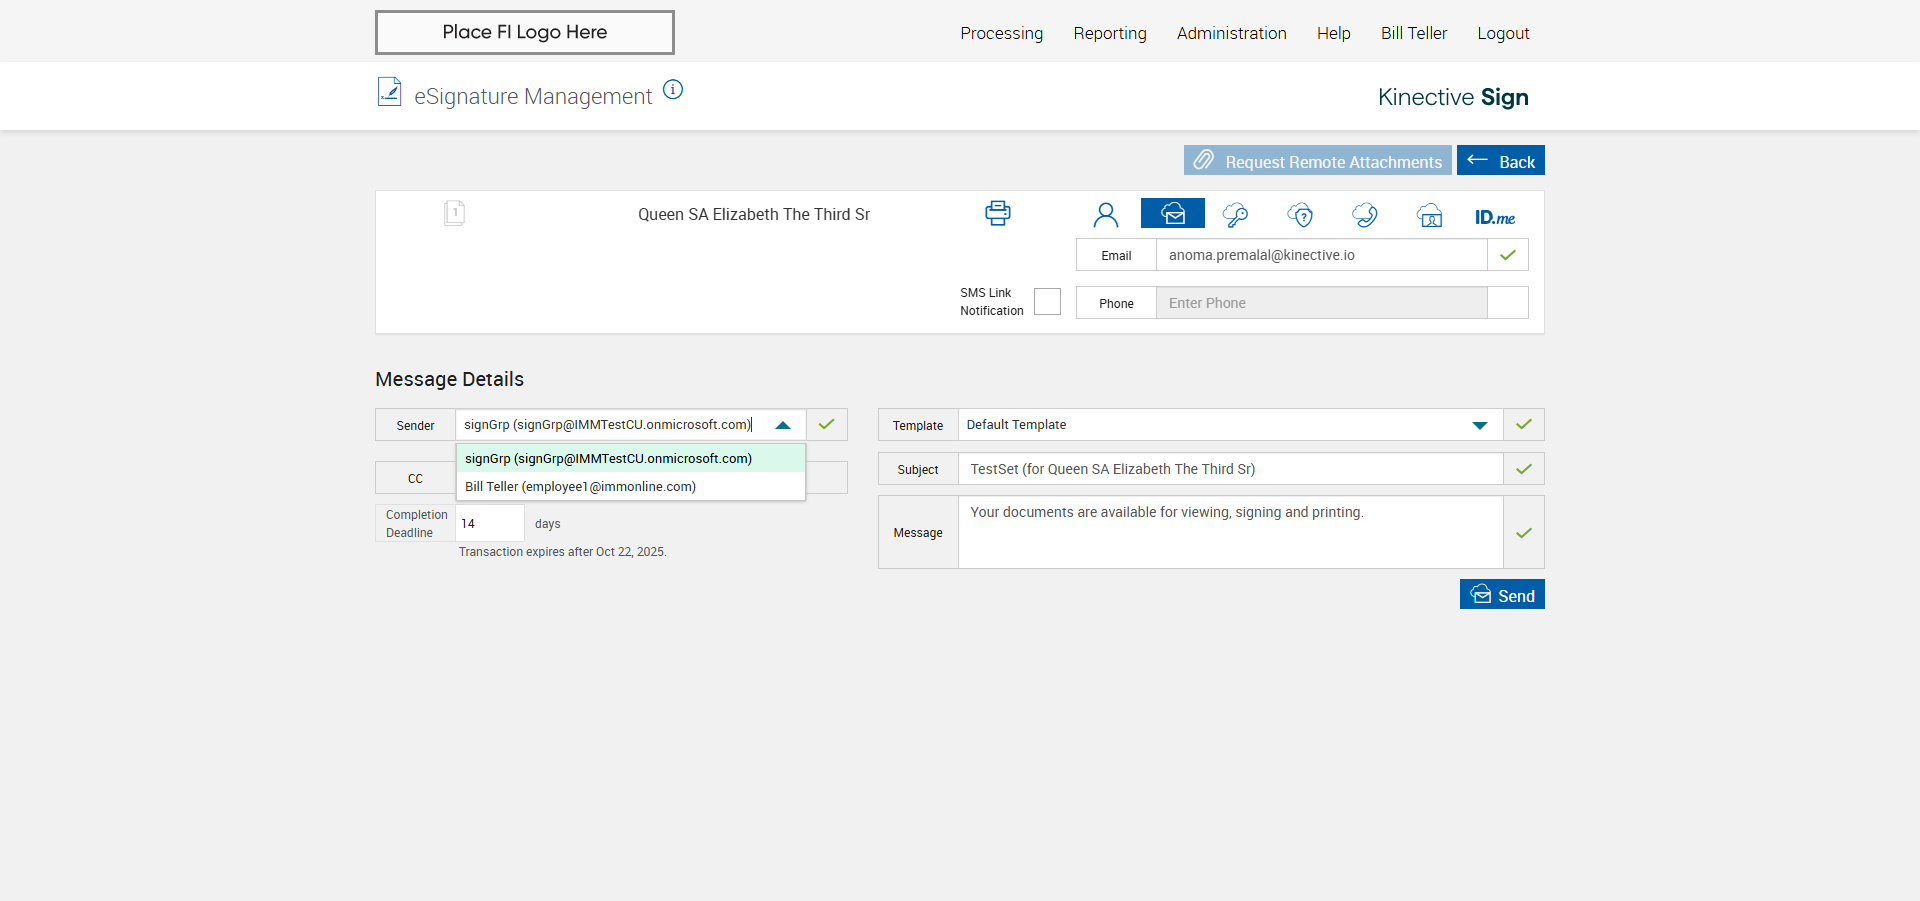Select the person (in-person) signing icon
This screenshot has width=1920, height=901.
pyautogui.click(x=1105, y=215)
